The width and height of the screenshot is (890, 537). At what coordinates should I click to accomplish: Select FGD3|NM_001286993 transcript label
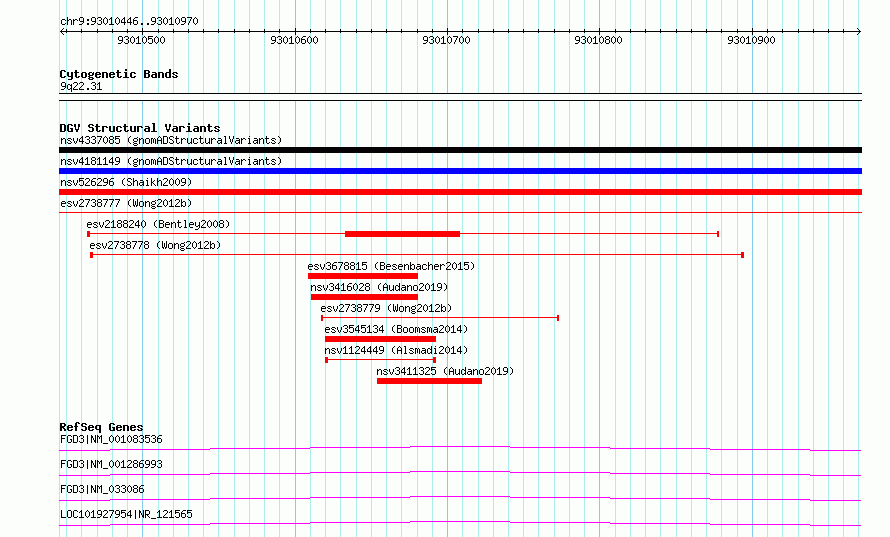pyautogui.click(x=111, y=464)
